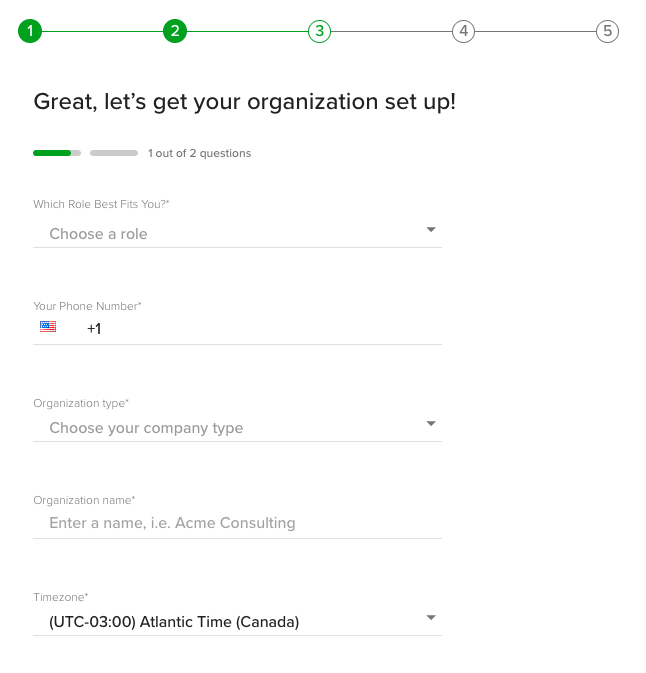Open the Timezone dropdown

[230, 622]
